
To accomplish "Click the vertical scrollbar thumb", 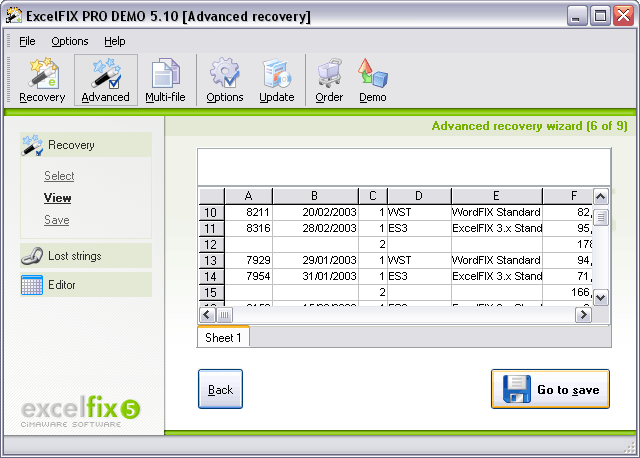I will 600,218.
